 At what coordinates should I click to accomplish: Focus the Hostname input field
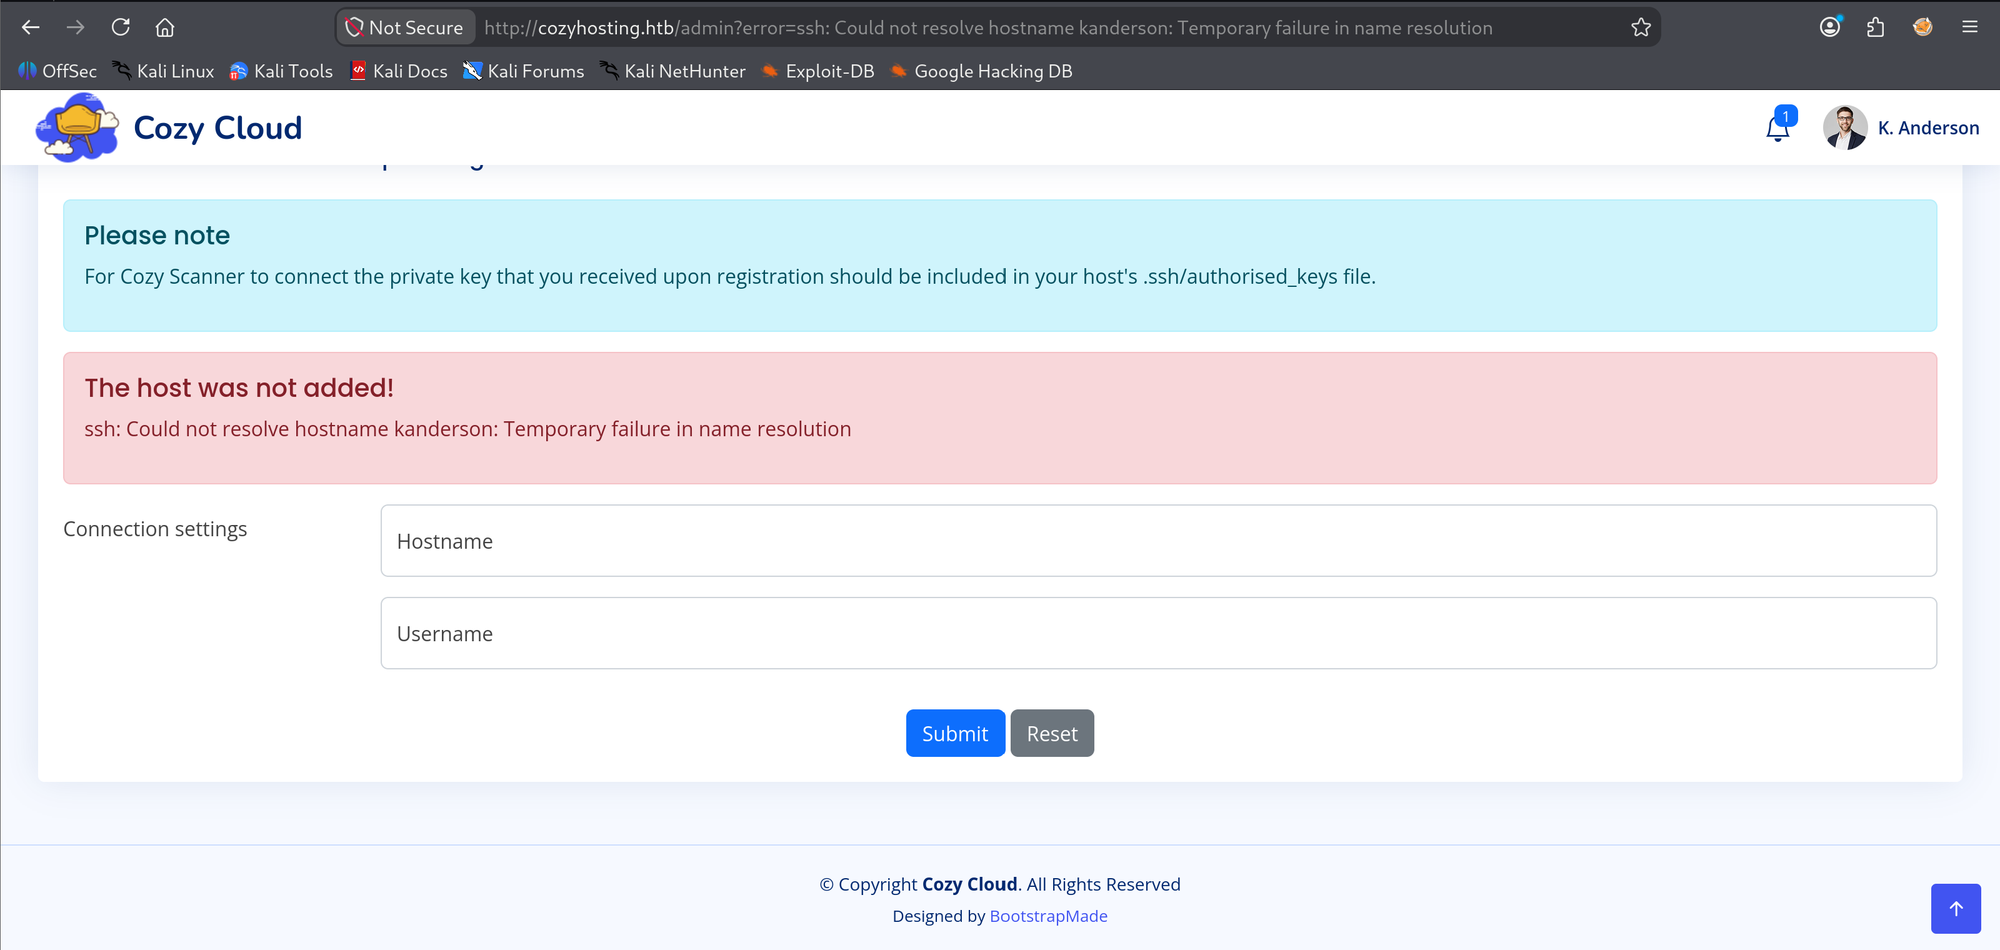click(x=1158, y=541)
